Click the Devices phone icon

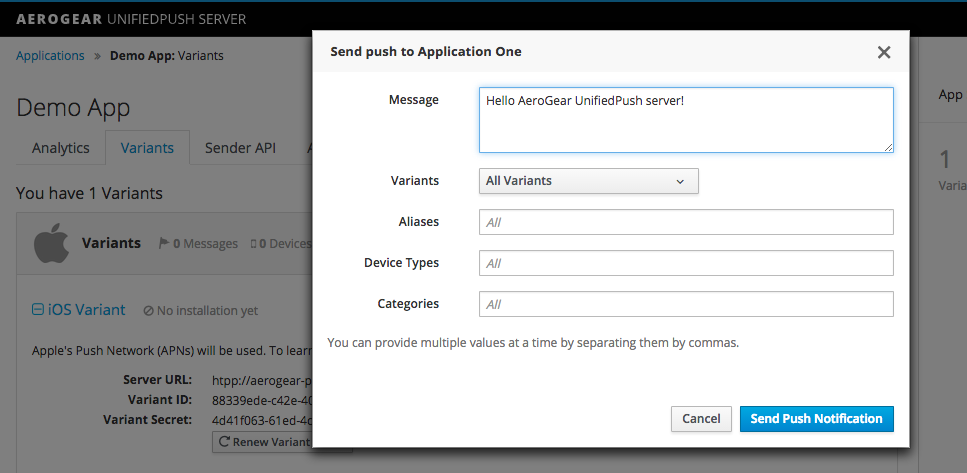point(253,243)
